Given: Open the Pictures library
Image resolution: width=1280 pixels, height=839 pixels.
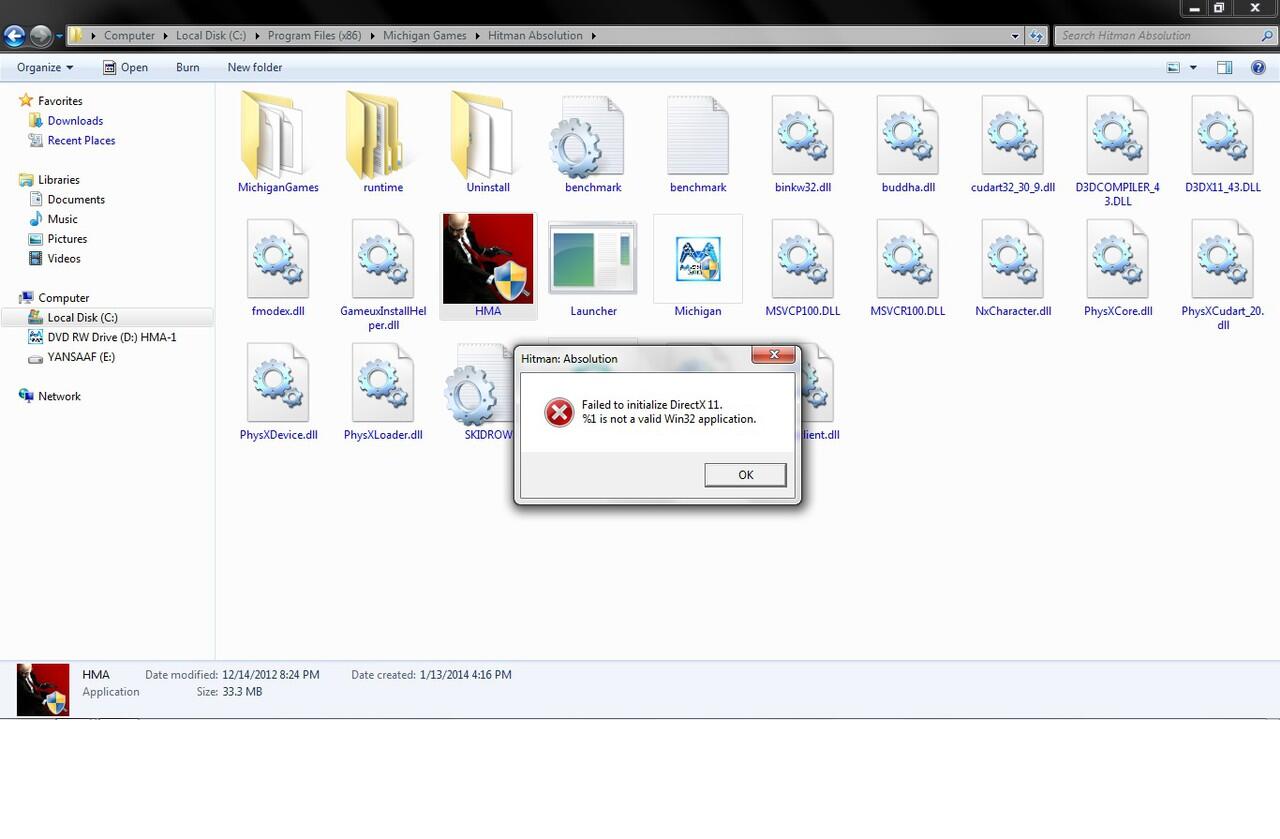Looking at the screenshot, I should tap(67, 239).
